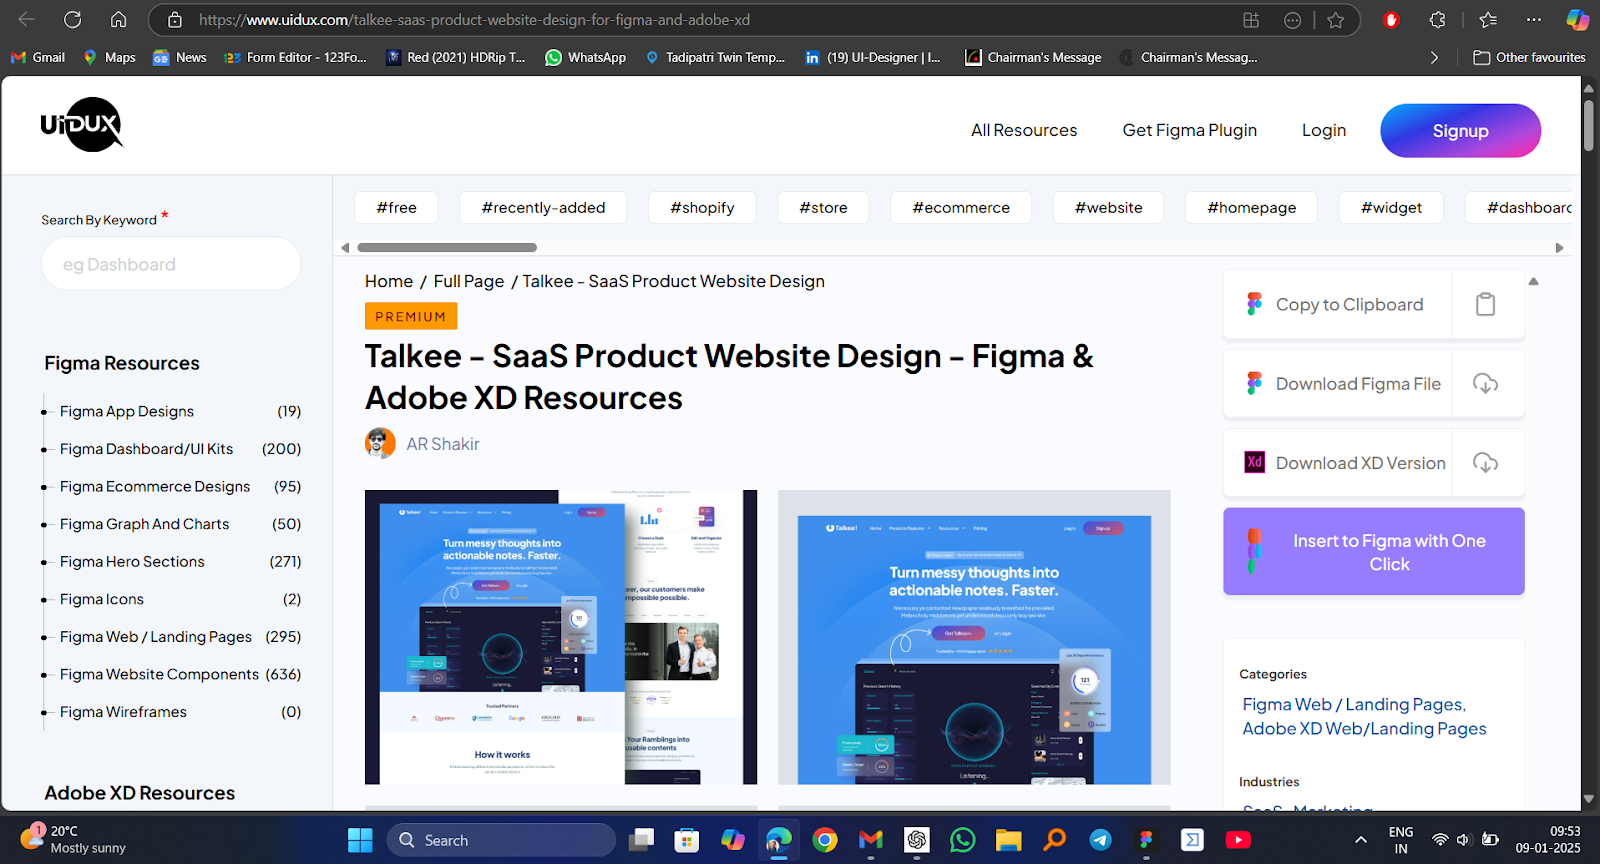Click the UIDUX logo
The image size is (1600, 864).
coord(82,125)
